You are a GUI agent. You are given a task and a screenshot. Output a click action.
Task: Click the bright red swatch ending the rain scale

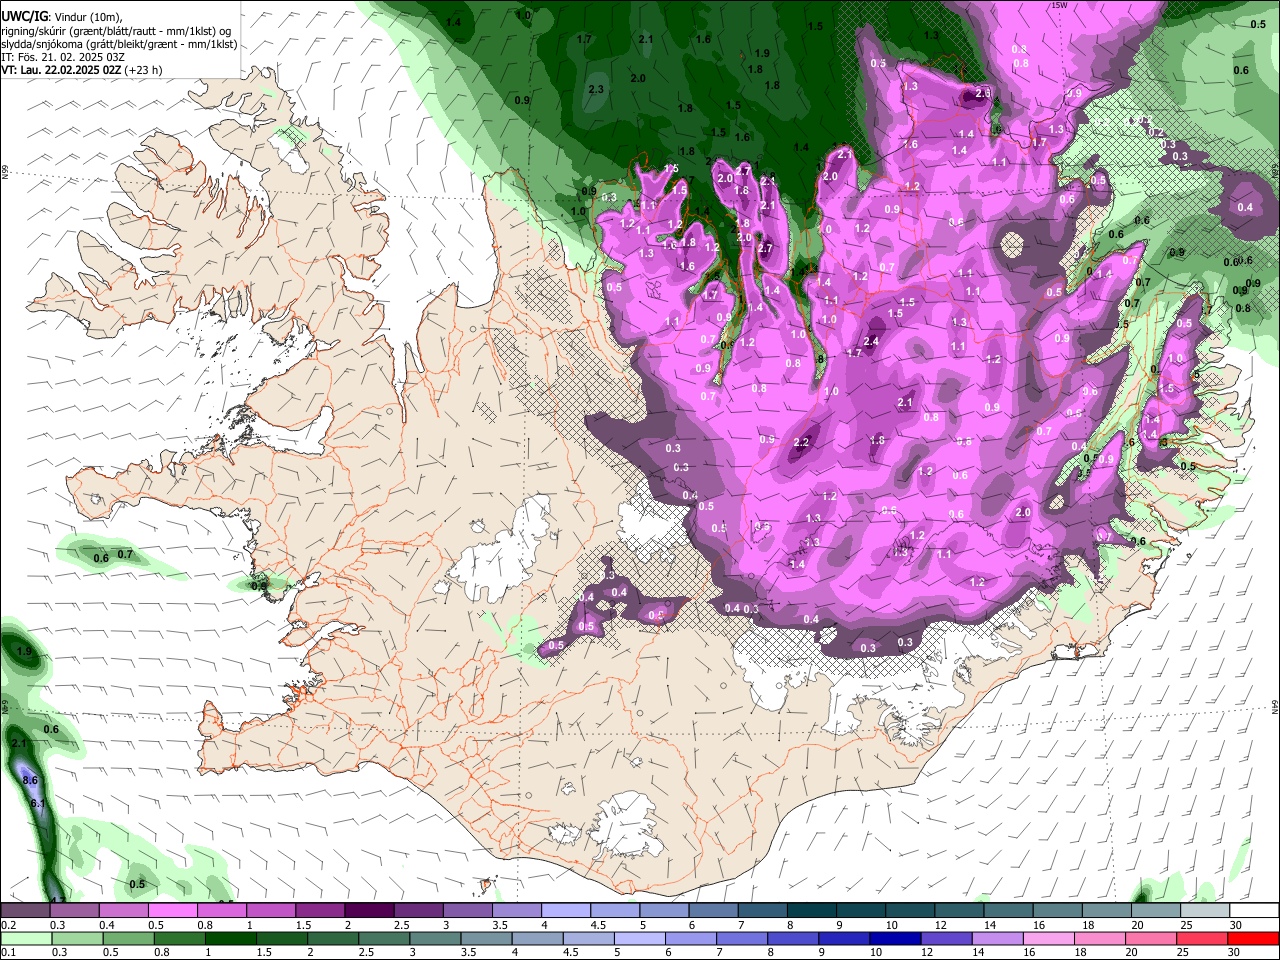tap(1253, 938)
